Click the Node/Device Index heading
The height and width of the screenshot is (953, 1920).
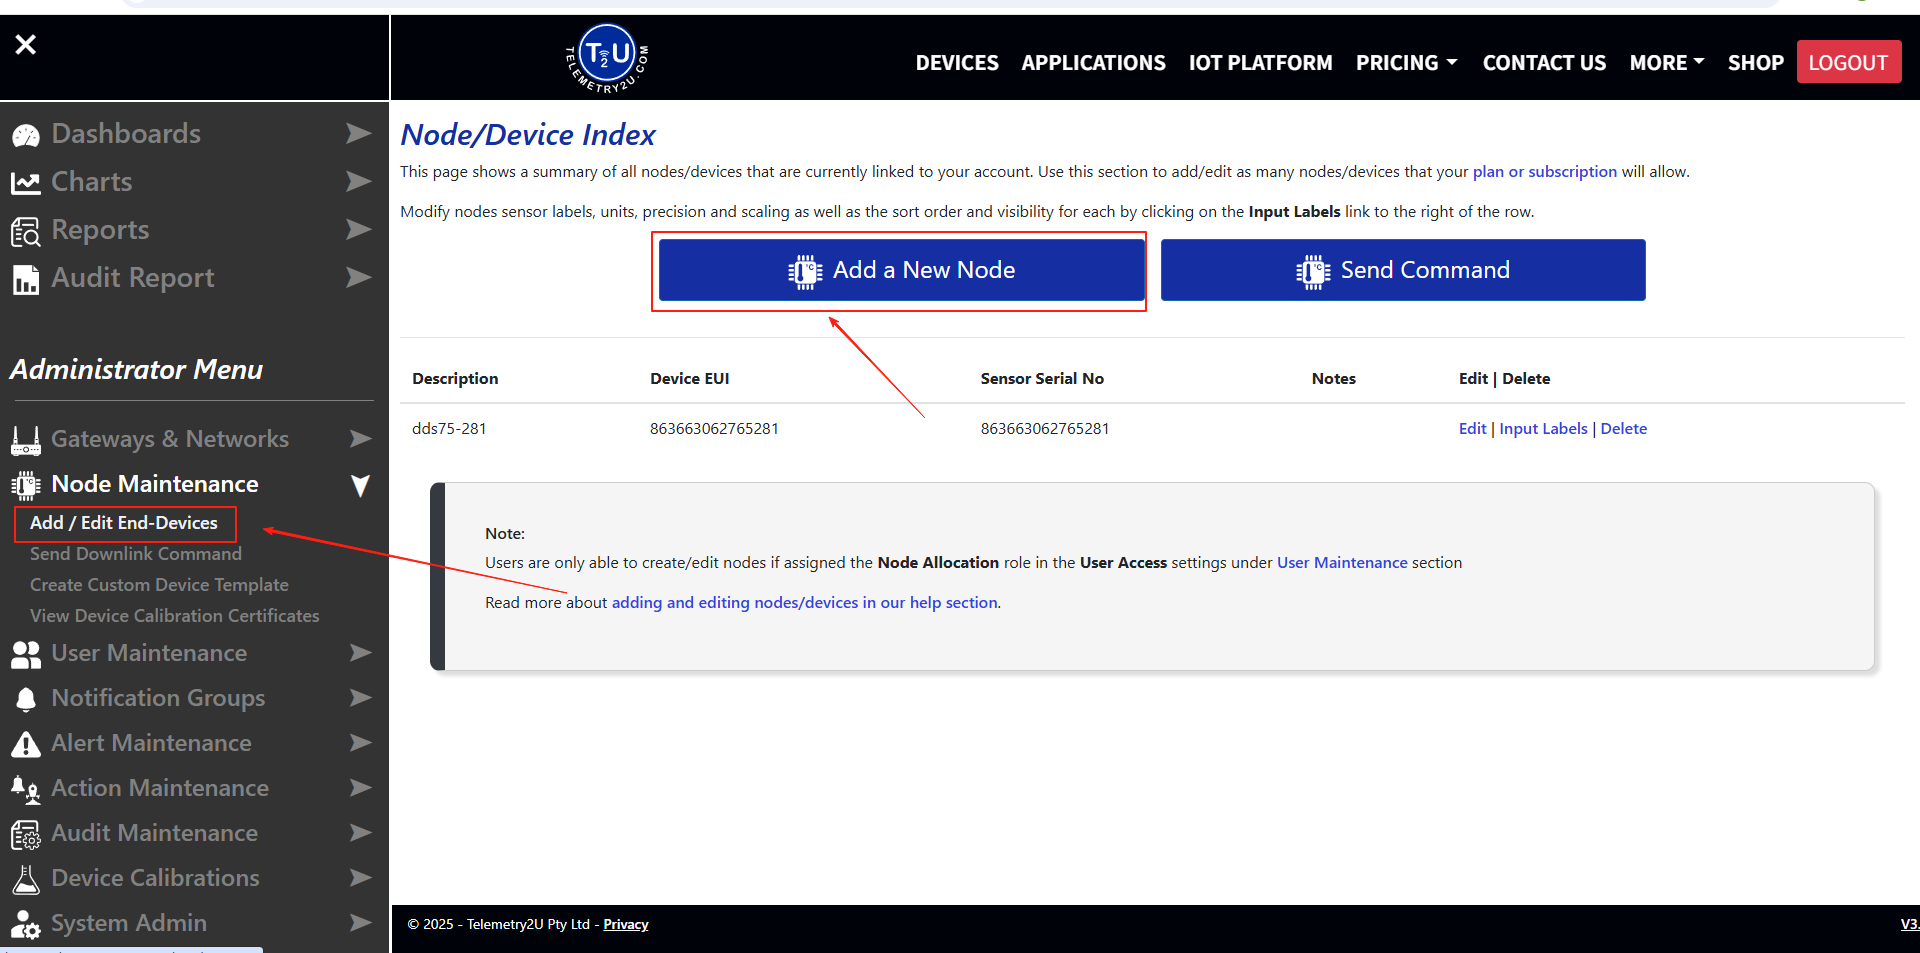click(528, 135)
